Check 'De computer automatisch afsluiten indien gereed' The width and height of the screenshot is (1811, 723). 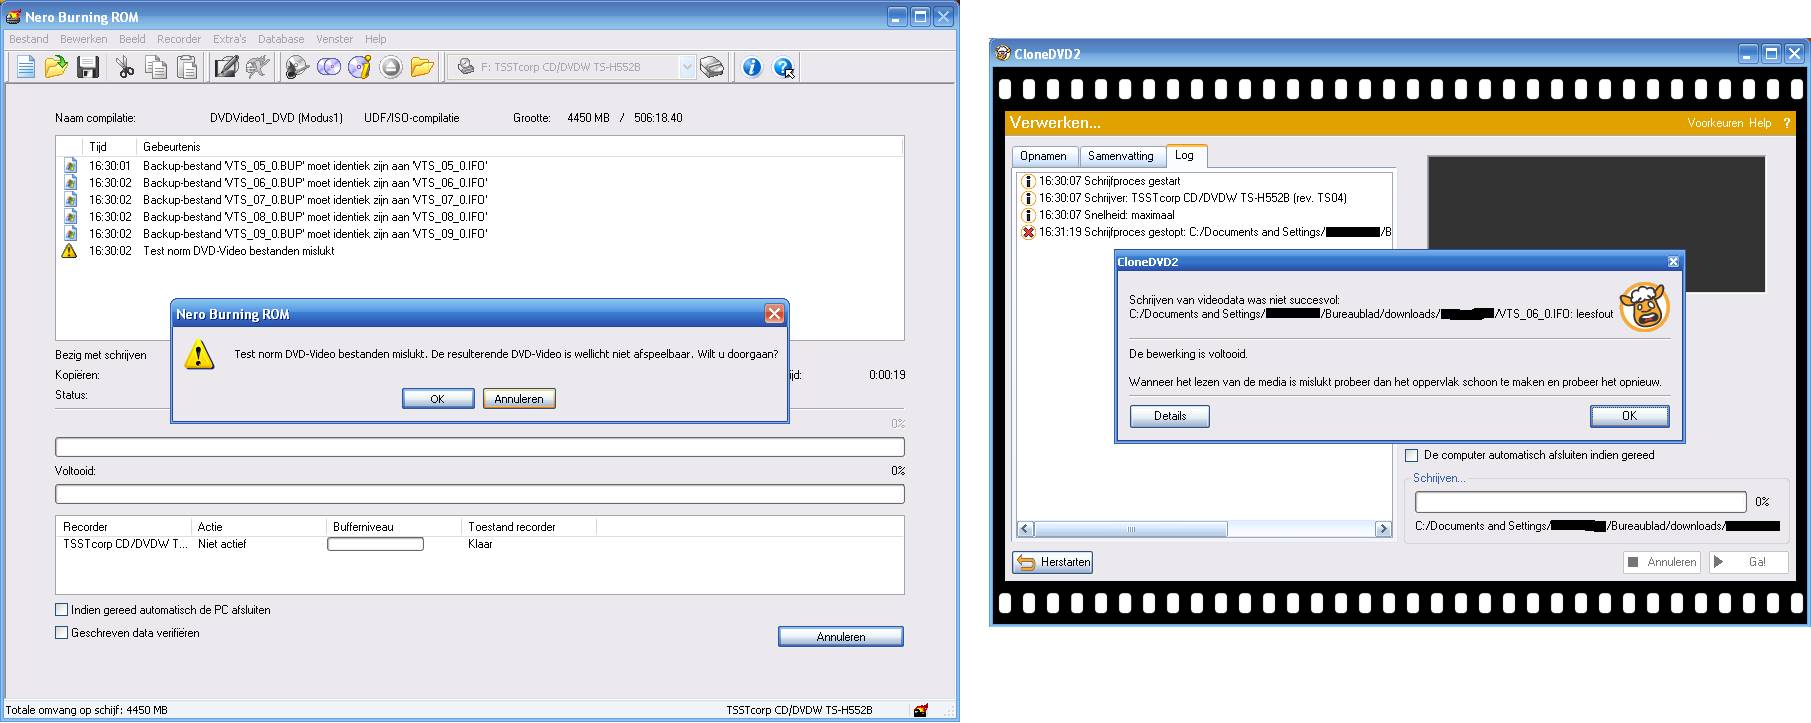tap(1411, 455)
